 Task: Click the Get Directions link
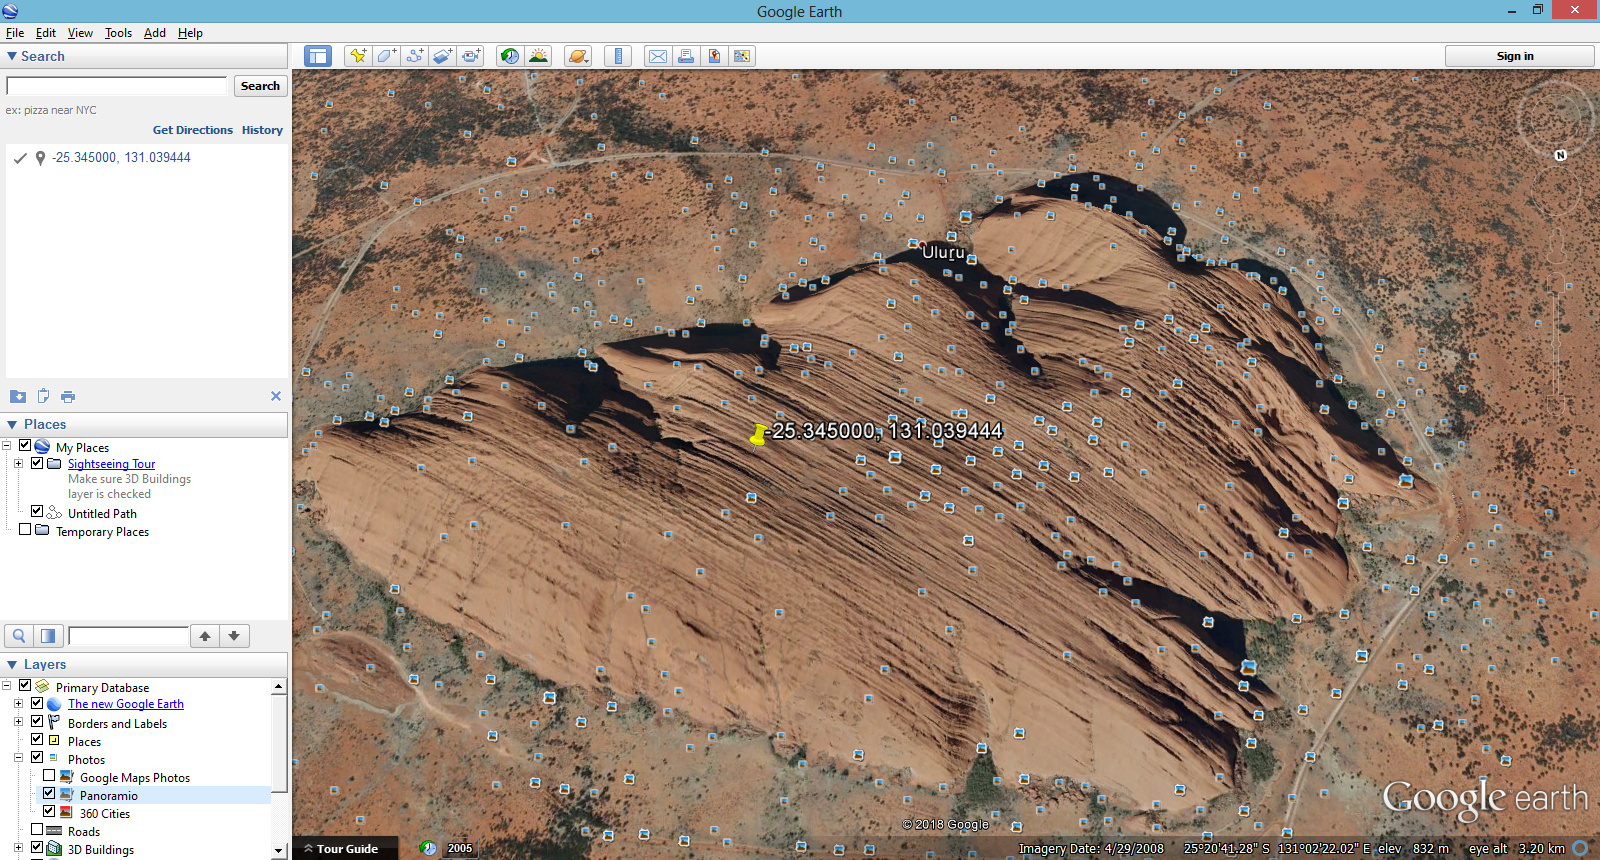(x=192, y=130)
